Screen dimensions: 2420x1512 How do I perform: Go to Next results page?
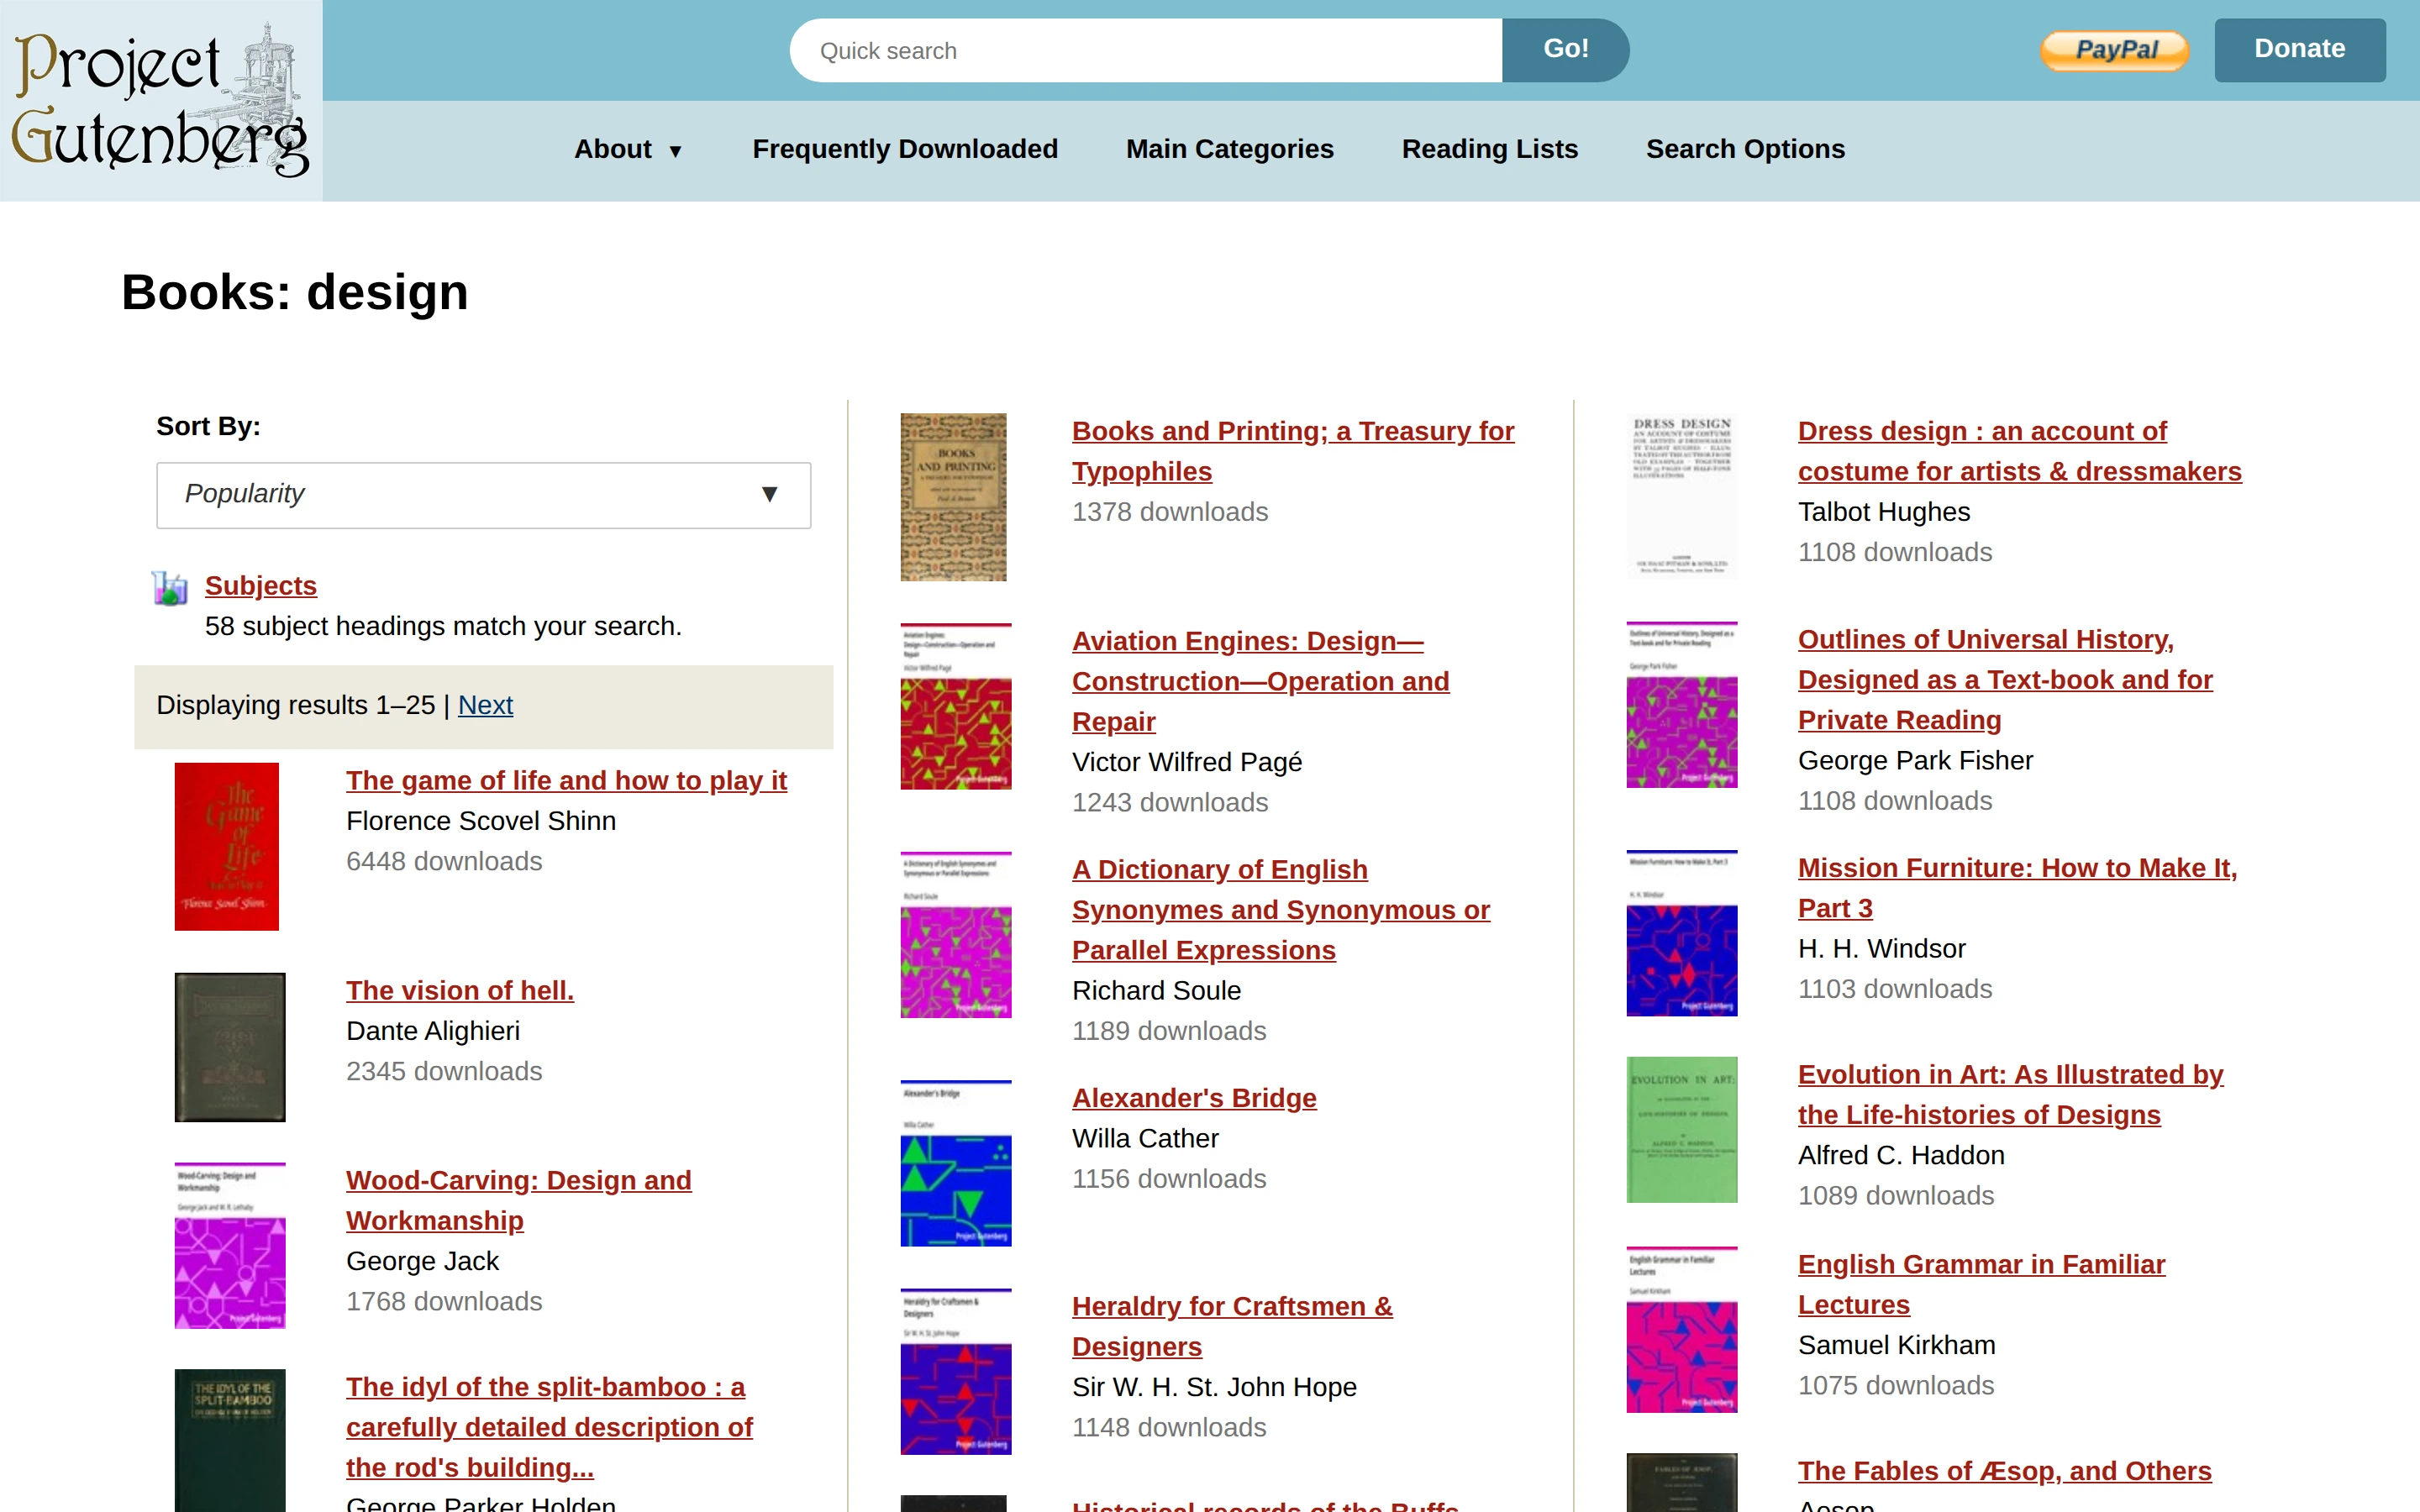click(485, 705)
